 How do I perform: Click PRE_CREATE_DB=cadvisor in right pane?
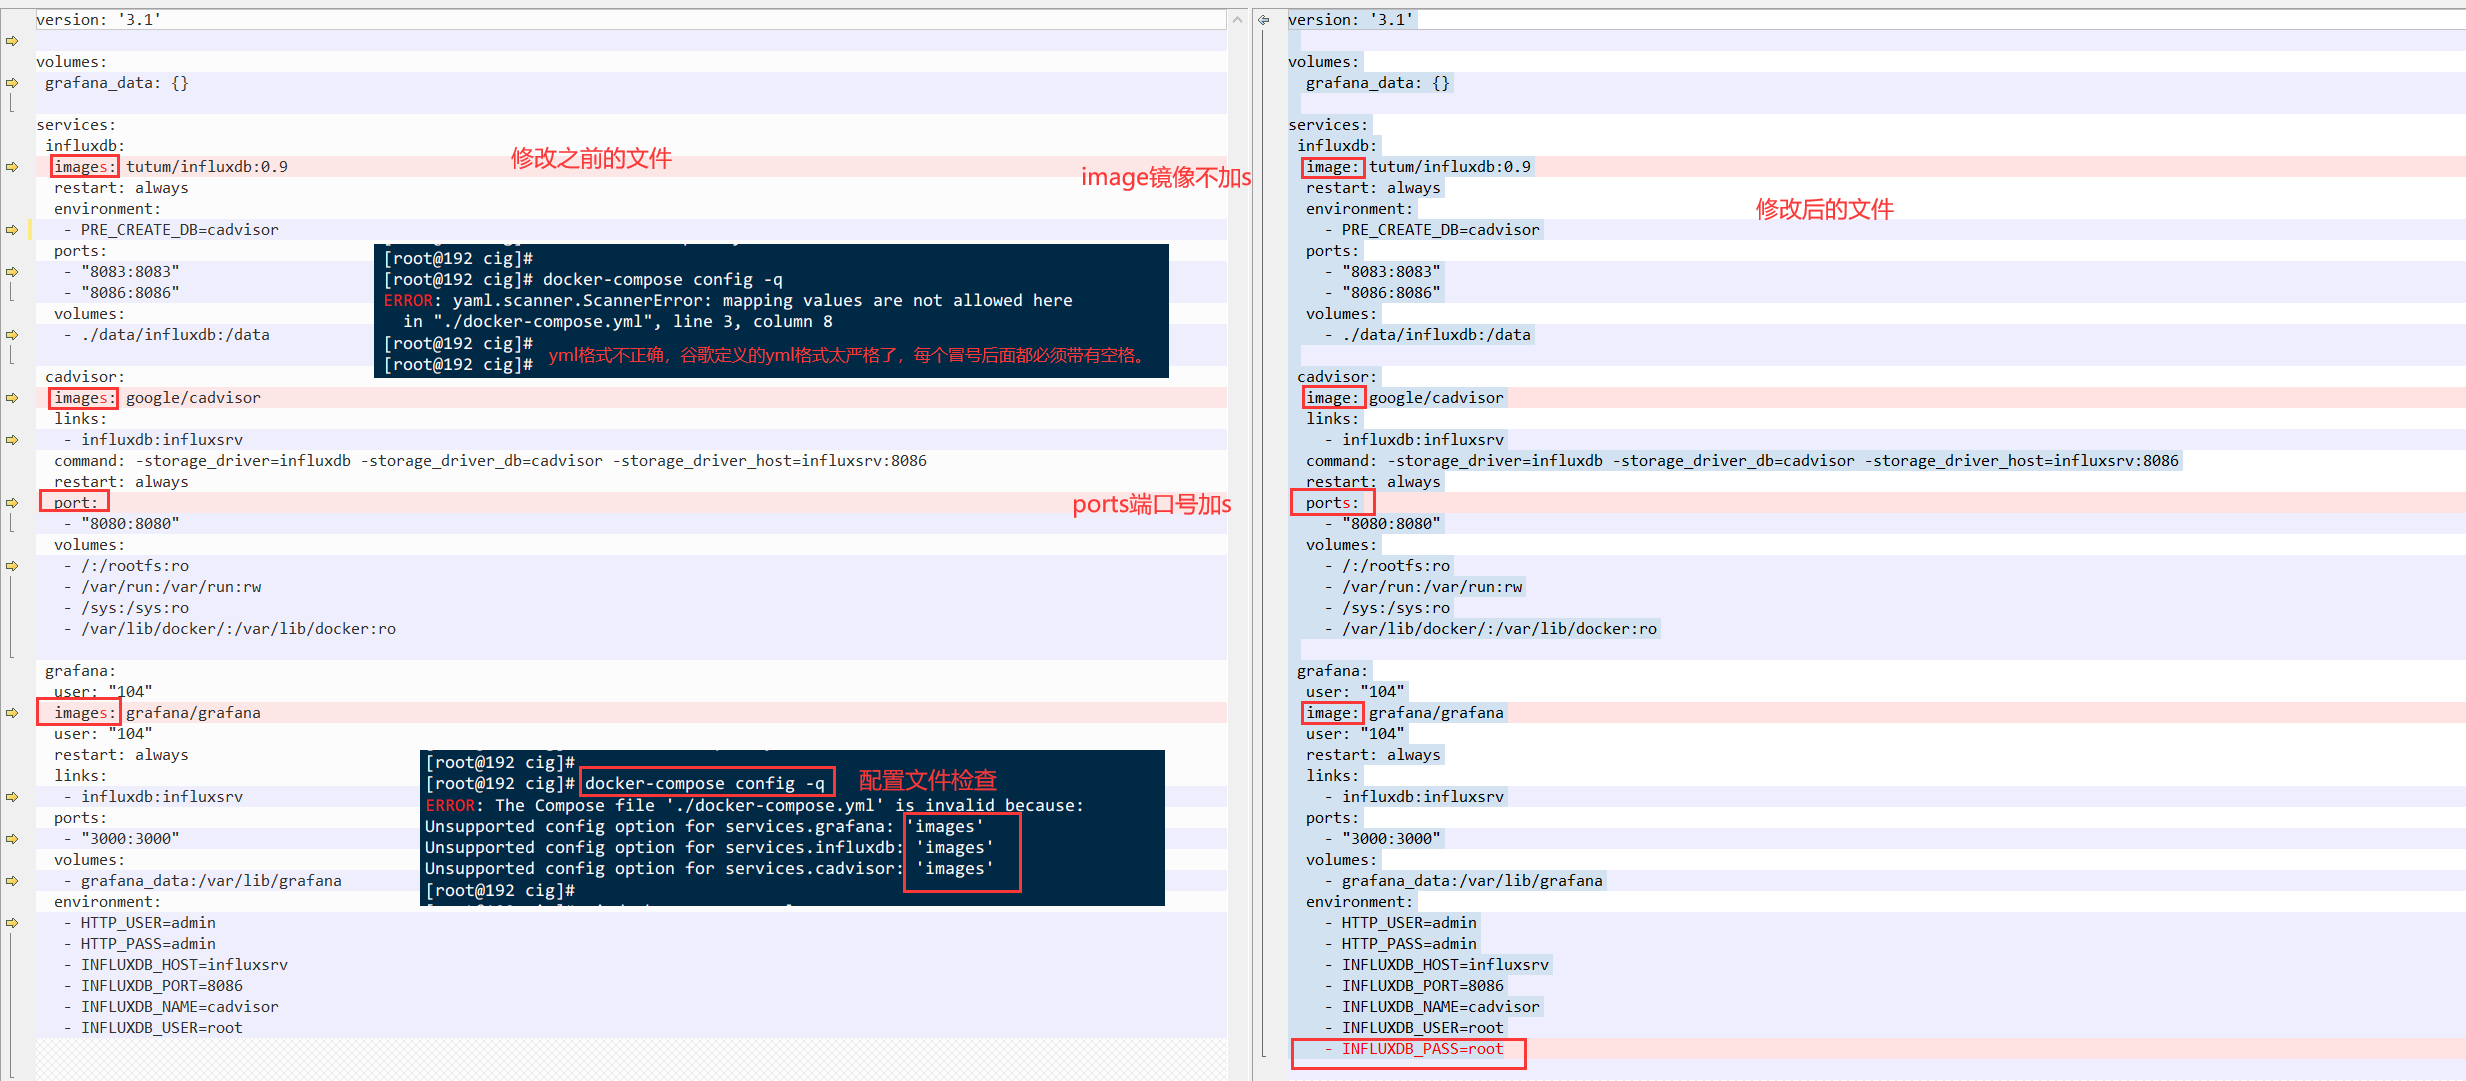(x=1440, y=230)
